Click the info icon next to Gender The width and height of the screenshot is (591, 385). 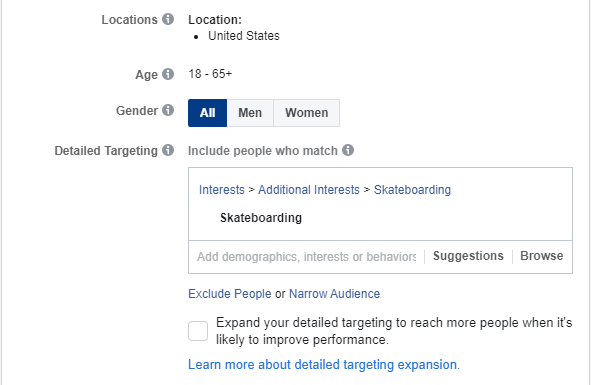tap(168, 110)
